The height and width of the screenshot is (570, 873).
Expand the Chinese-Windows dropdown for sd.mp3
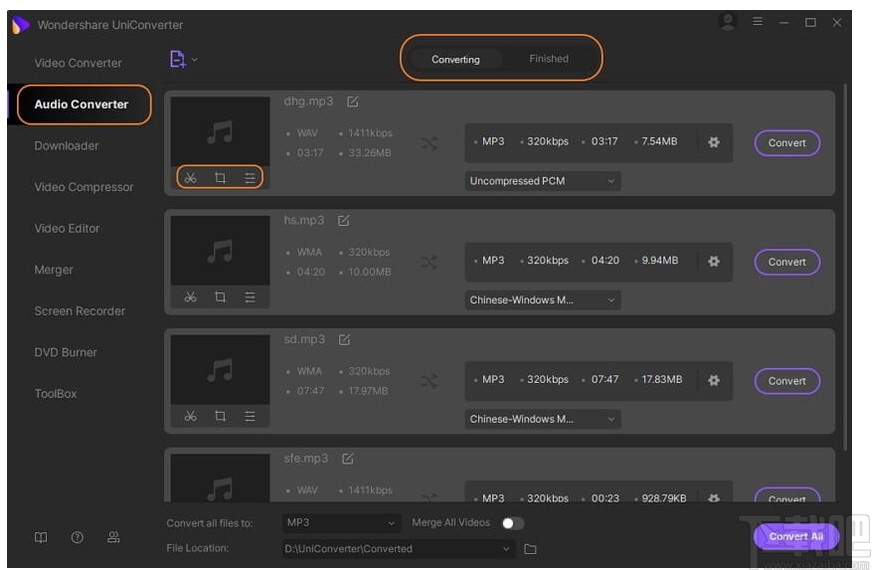point(543,419)
